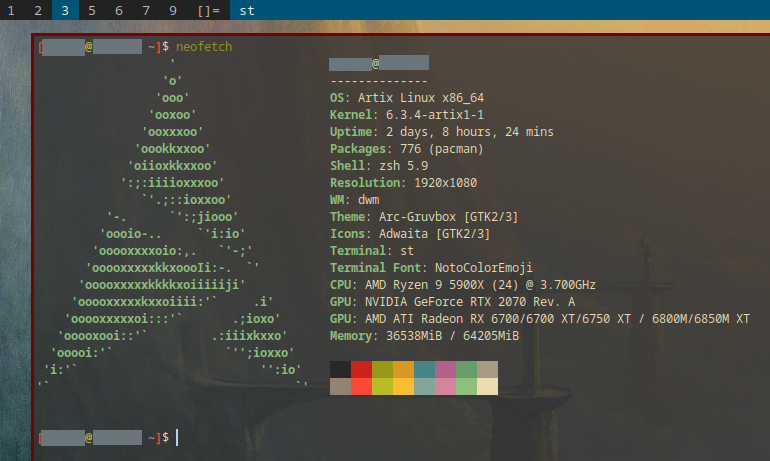Click the olive green color block, top row

click(383, 370)
